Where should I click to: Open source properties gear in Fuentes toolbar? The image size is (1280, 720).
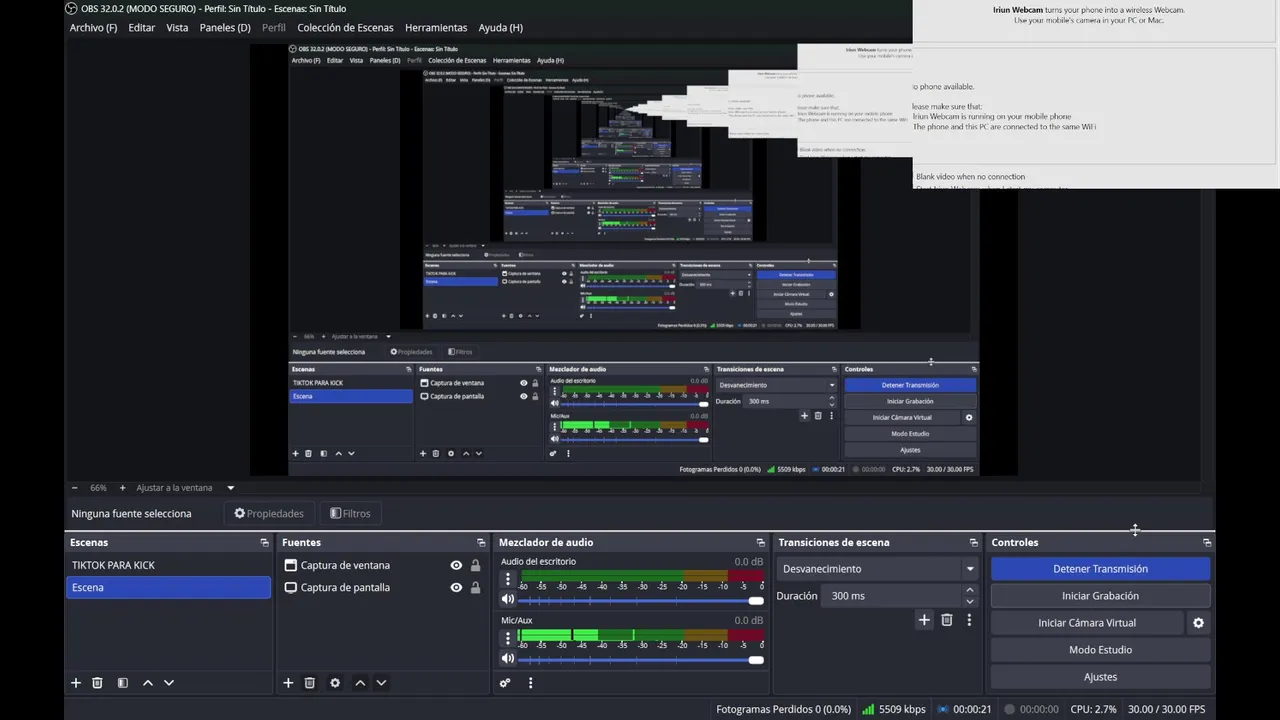click(x=335, y=683)
